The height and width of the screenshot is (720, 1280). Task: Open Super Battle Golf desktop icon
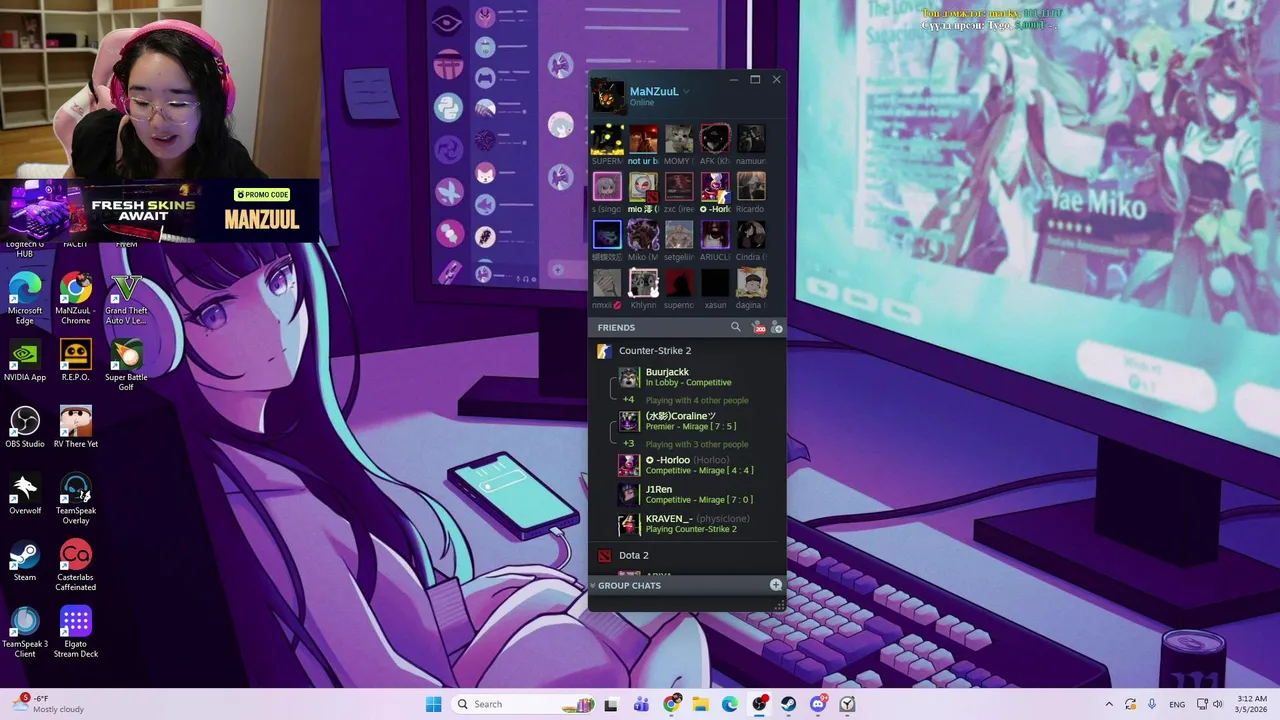126,365
